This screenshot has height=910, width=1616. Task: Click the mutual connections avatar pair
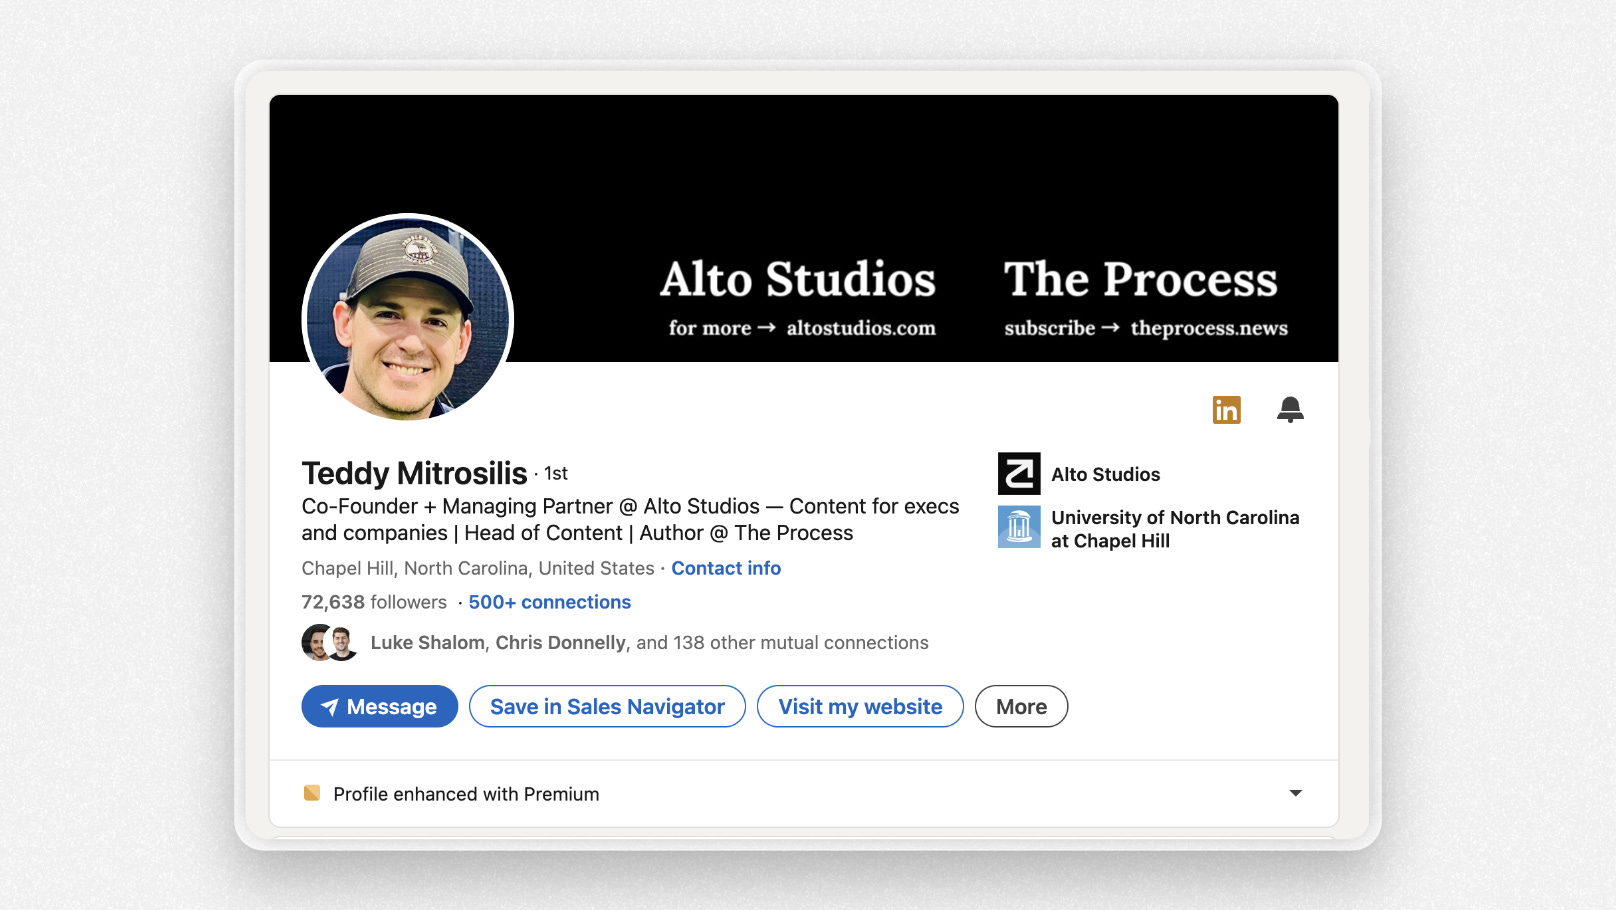pyautogui.click(x=330, y=643)
